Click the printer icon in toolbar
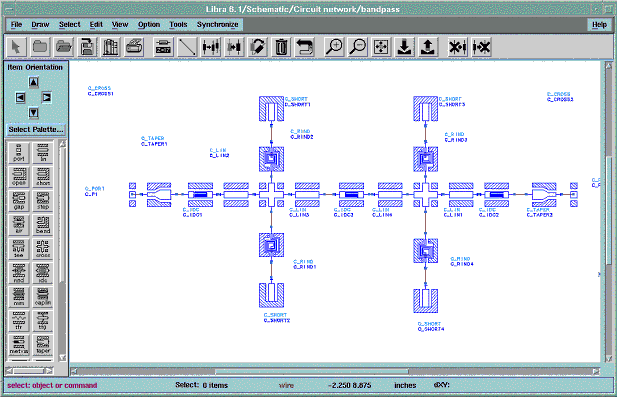The width and height of the screenshot is (617, 397). pyautogui.click(x=134, y=47)
